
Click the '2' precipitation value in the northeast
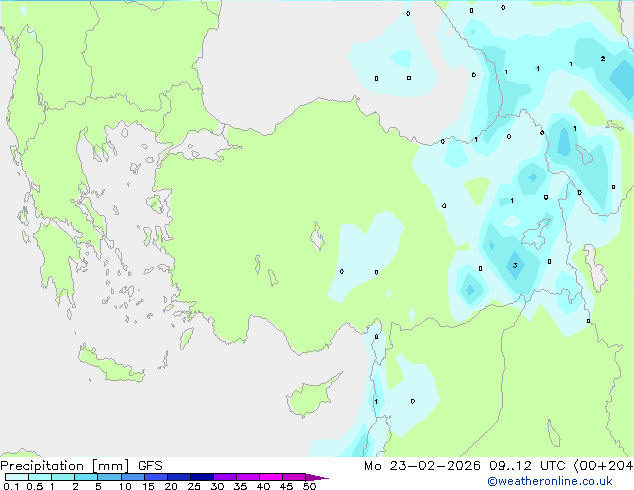tap(603, 59)
